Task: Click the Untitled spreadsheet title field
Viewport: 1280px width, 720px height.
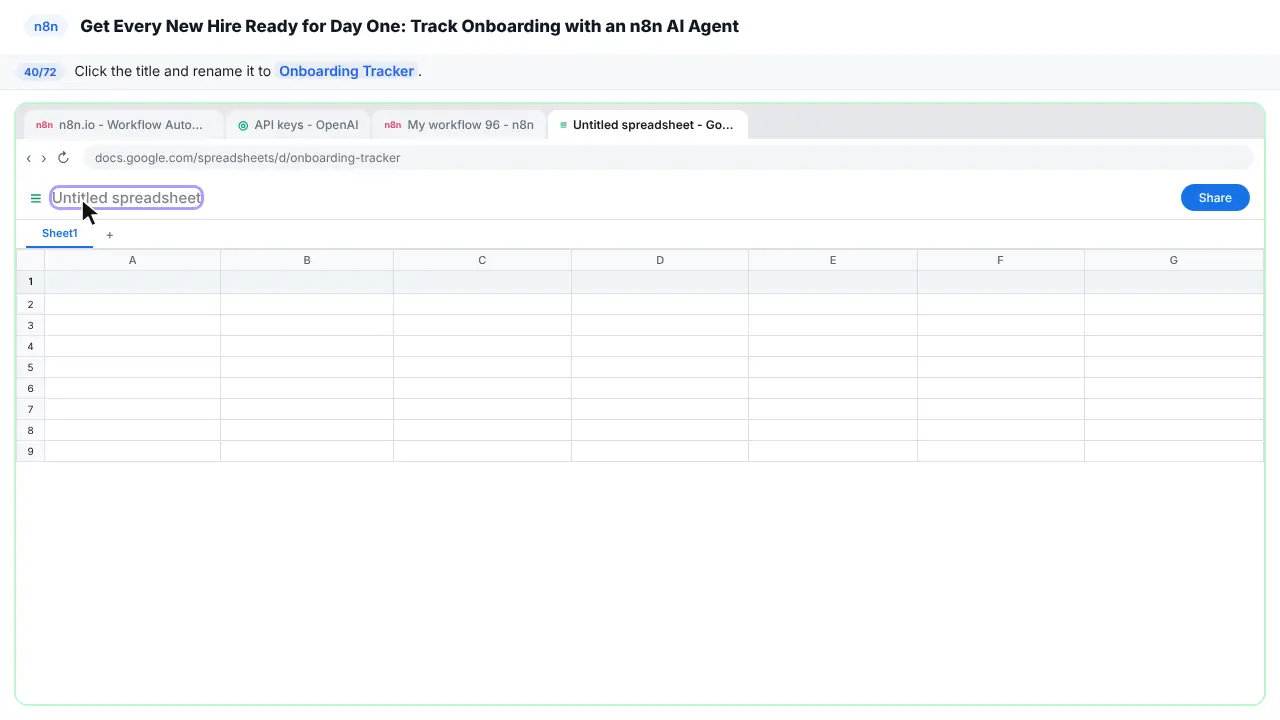Action: click(x=127, y=198)
